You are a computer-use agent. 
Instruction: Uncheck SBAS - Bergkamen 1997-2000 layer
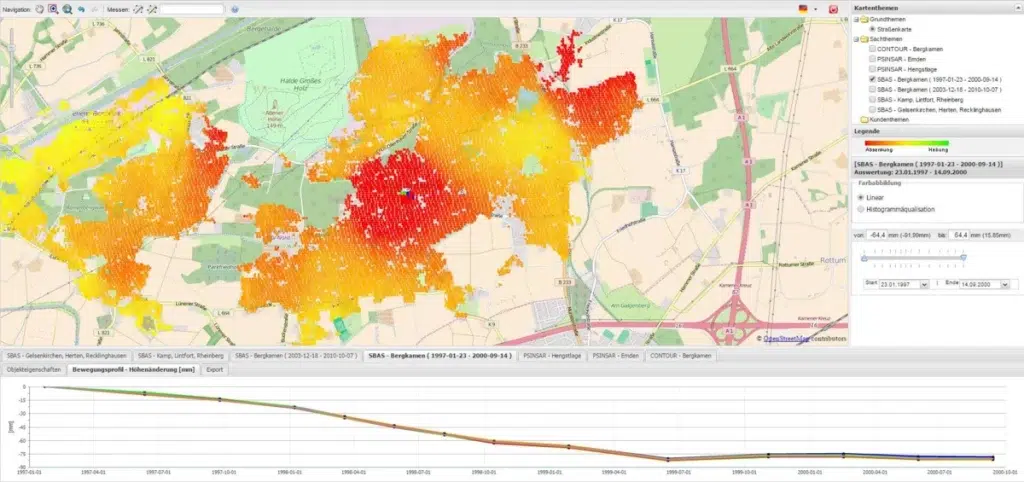point(873,78)
